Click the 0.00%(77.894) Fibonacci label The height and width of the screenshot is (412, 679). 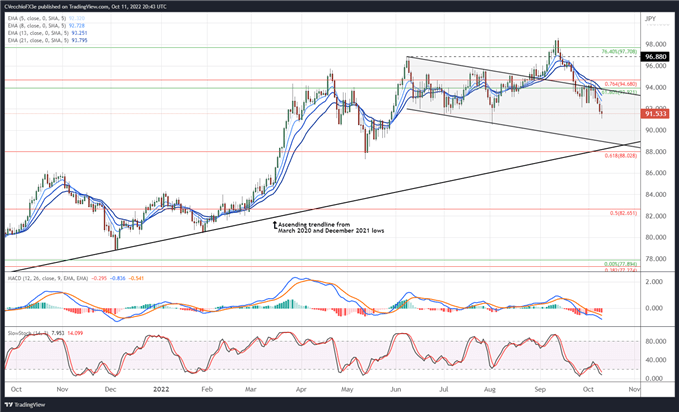[621, 264]
